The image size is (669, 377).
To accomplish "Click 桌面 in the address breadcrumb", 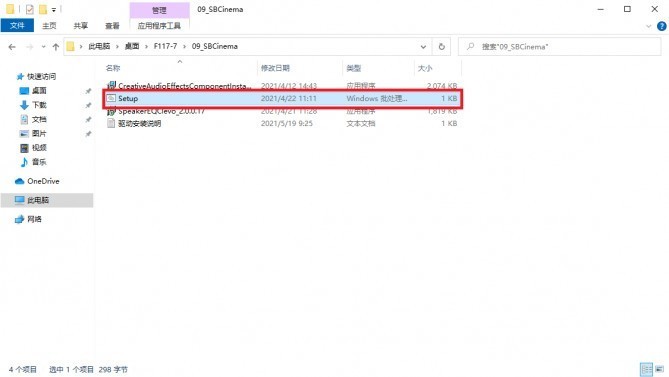I will click(x=132, y=46).
